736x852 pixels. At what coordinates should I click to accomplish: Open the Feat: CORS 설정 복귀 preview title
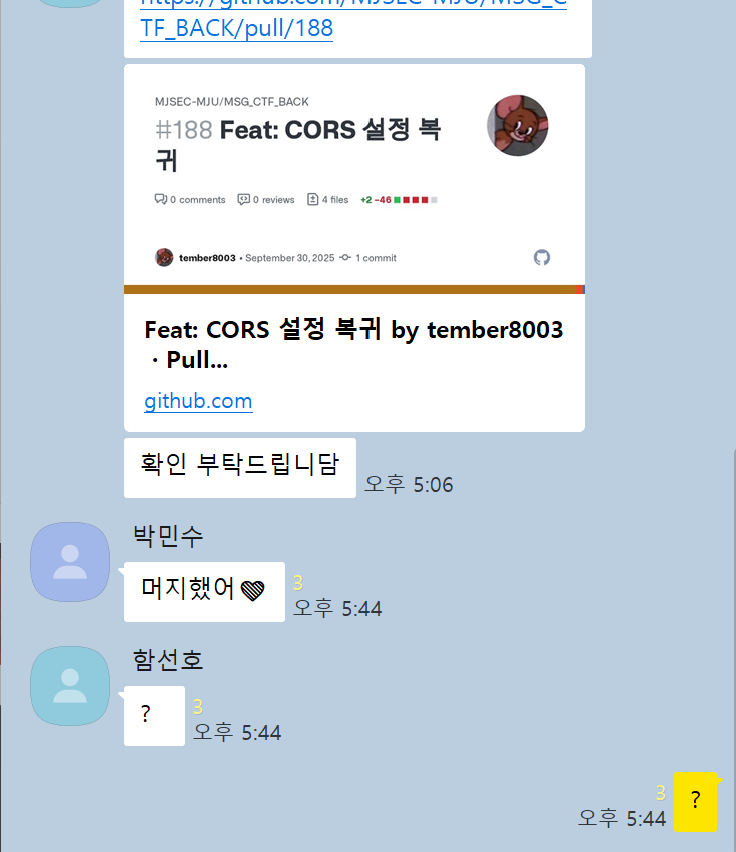(x=354, y=344)
